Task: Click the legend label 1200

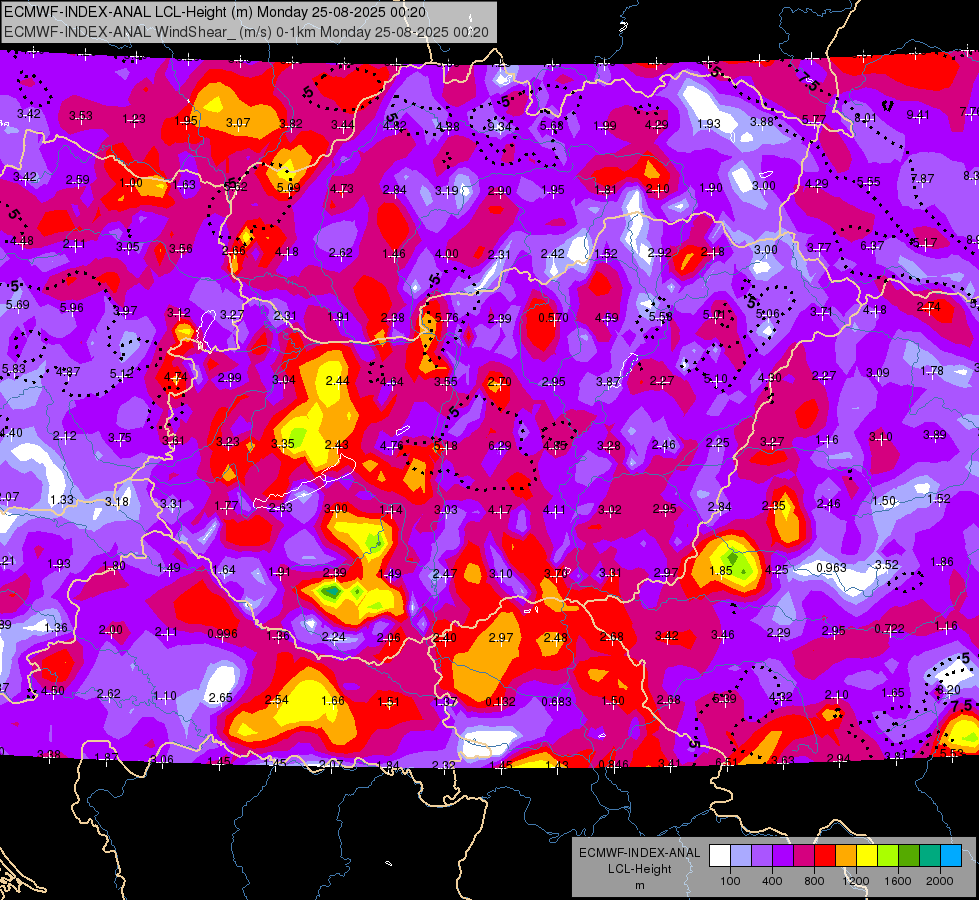Action: click(x=855, y=881)
